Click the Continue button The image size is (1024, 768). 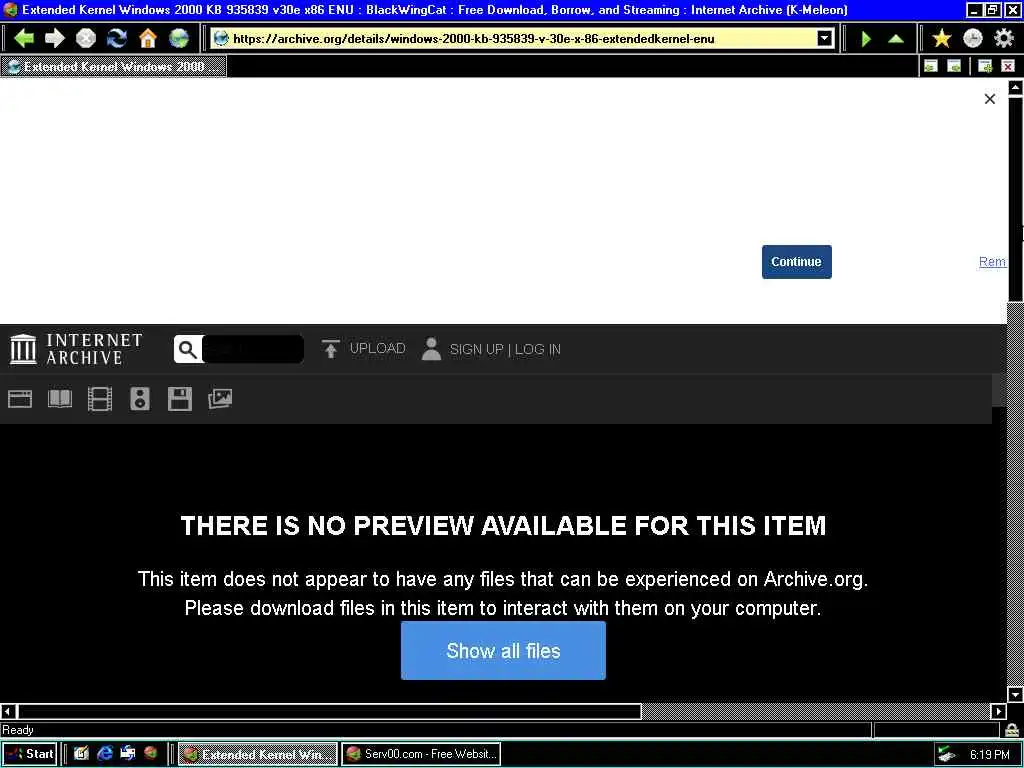pyautogui.click(x=797, y=262)
